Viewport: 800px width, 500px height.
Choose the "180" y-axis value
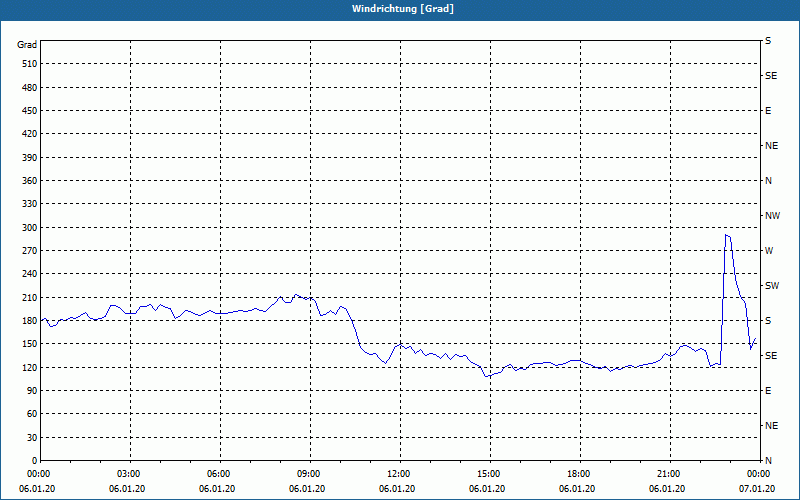click(30, 321)
